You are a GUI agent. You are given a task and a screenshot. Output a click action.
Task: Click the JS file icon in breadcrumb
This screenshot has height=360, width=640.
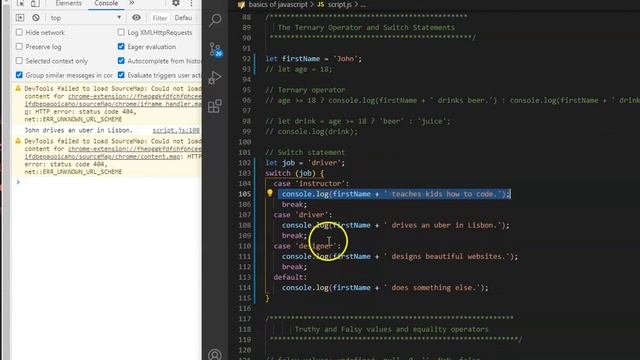pyautogui.click(x=321, y=4)
